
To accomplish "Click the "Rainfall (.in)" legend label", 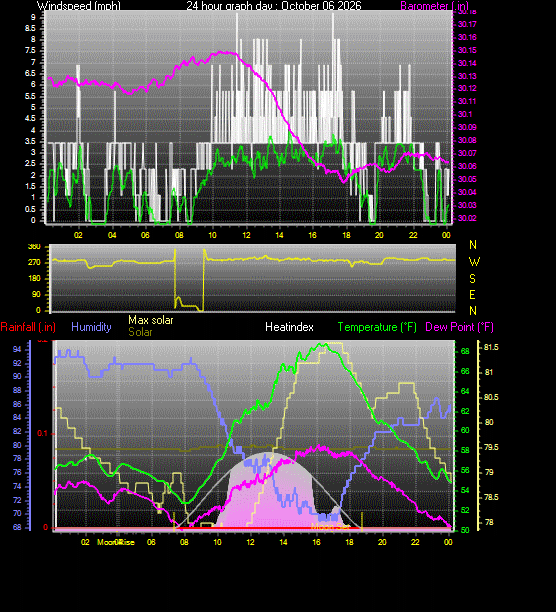I will click(28, 327).
